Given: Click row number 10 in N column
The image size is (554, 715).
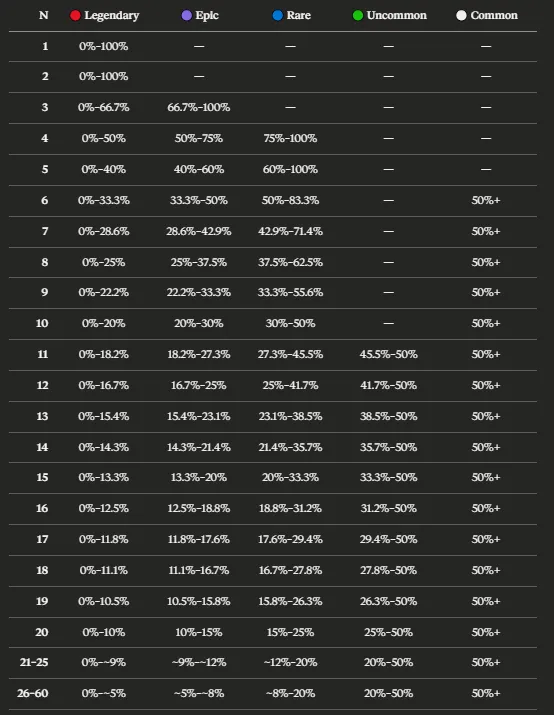Looking at the screenshot, I should [x=42, y=323].
